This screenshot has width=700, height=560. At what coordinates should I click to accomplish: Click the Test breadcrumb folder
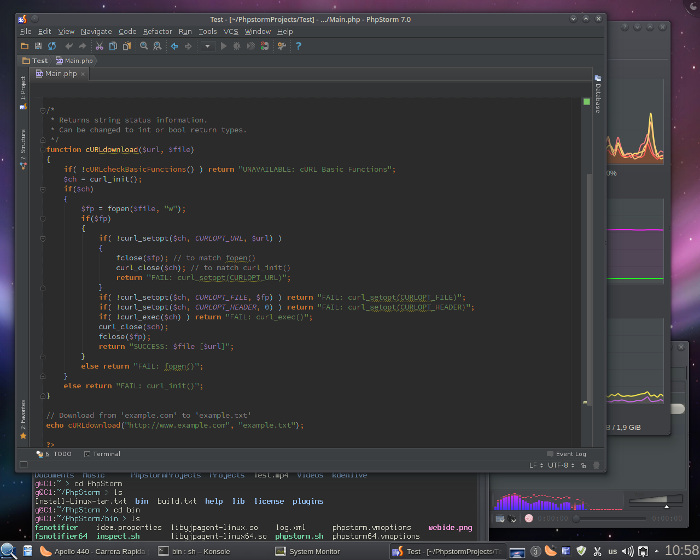(35, 60)
